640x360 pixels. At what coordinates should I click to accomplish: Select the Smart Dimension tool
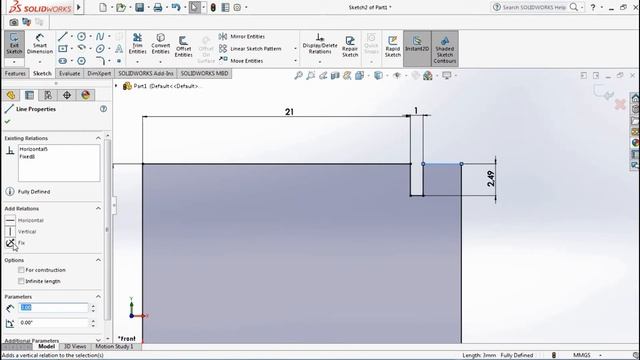[40, 44]
